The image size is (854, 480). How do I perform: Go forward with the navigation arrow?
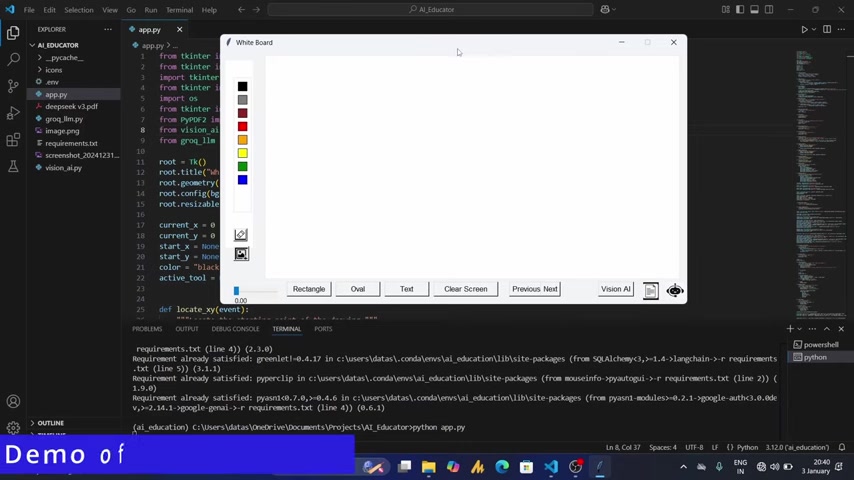pos(256,9)
